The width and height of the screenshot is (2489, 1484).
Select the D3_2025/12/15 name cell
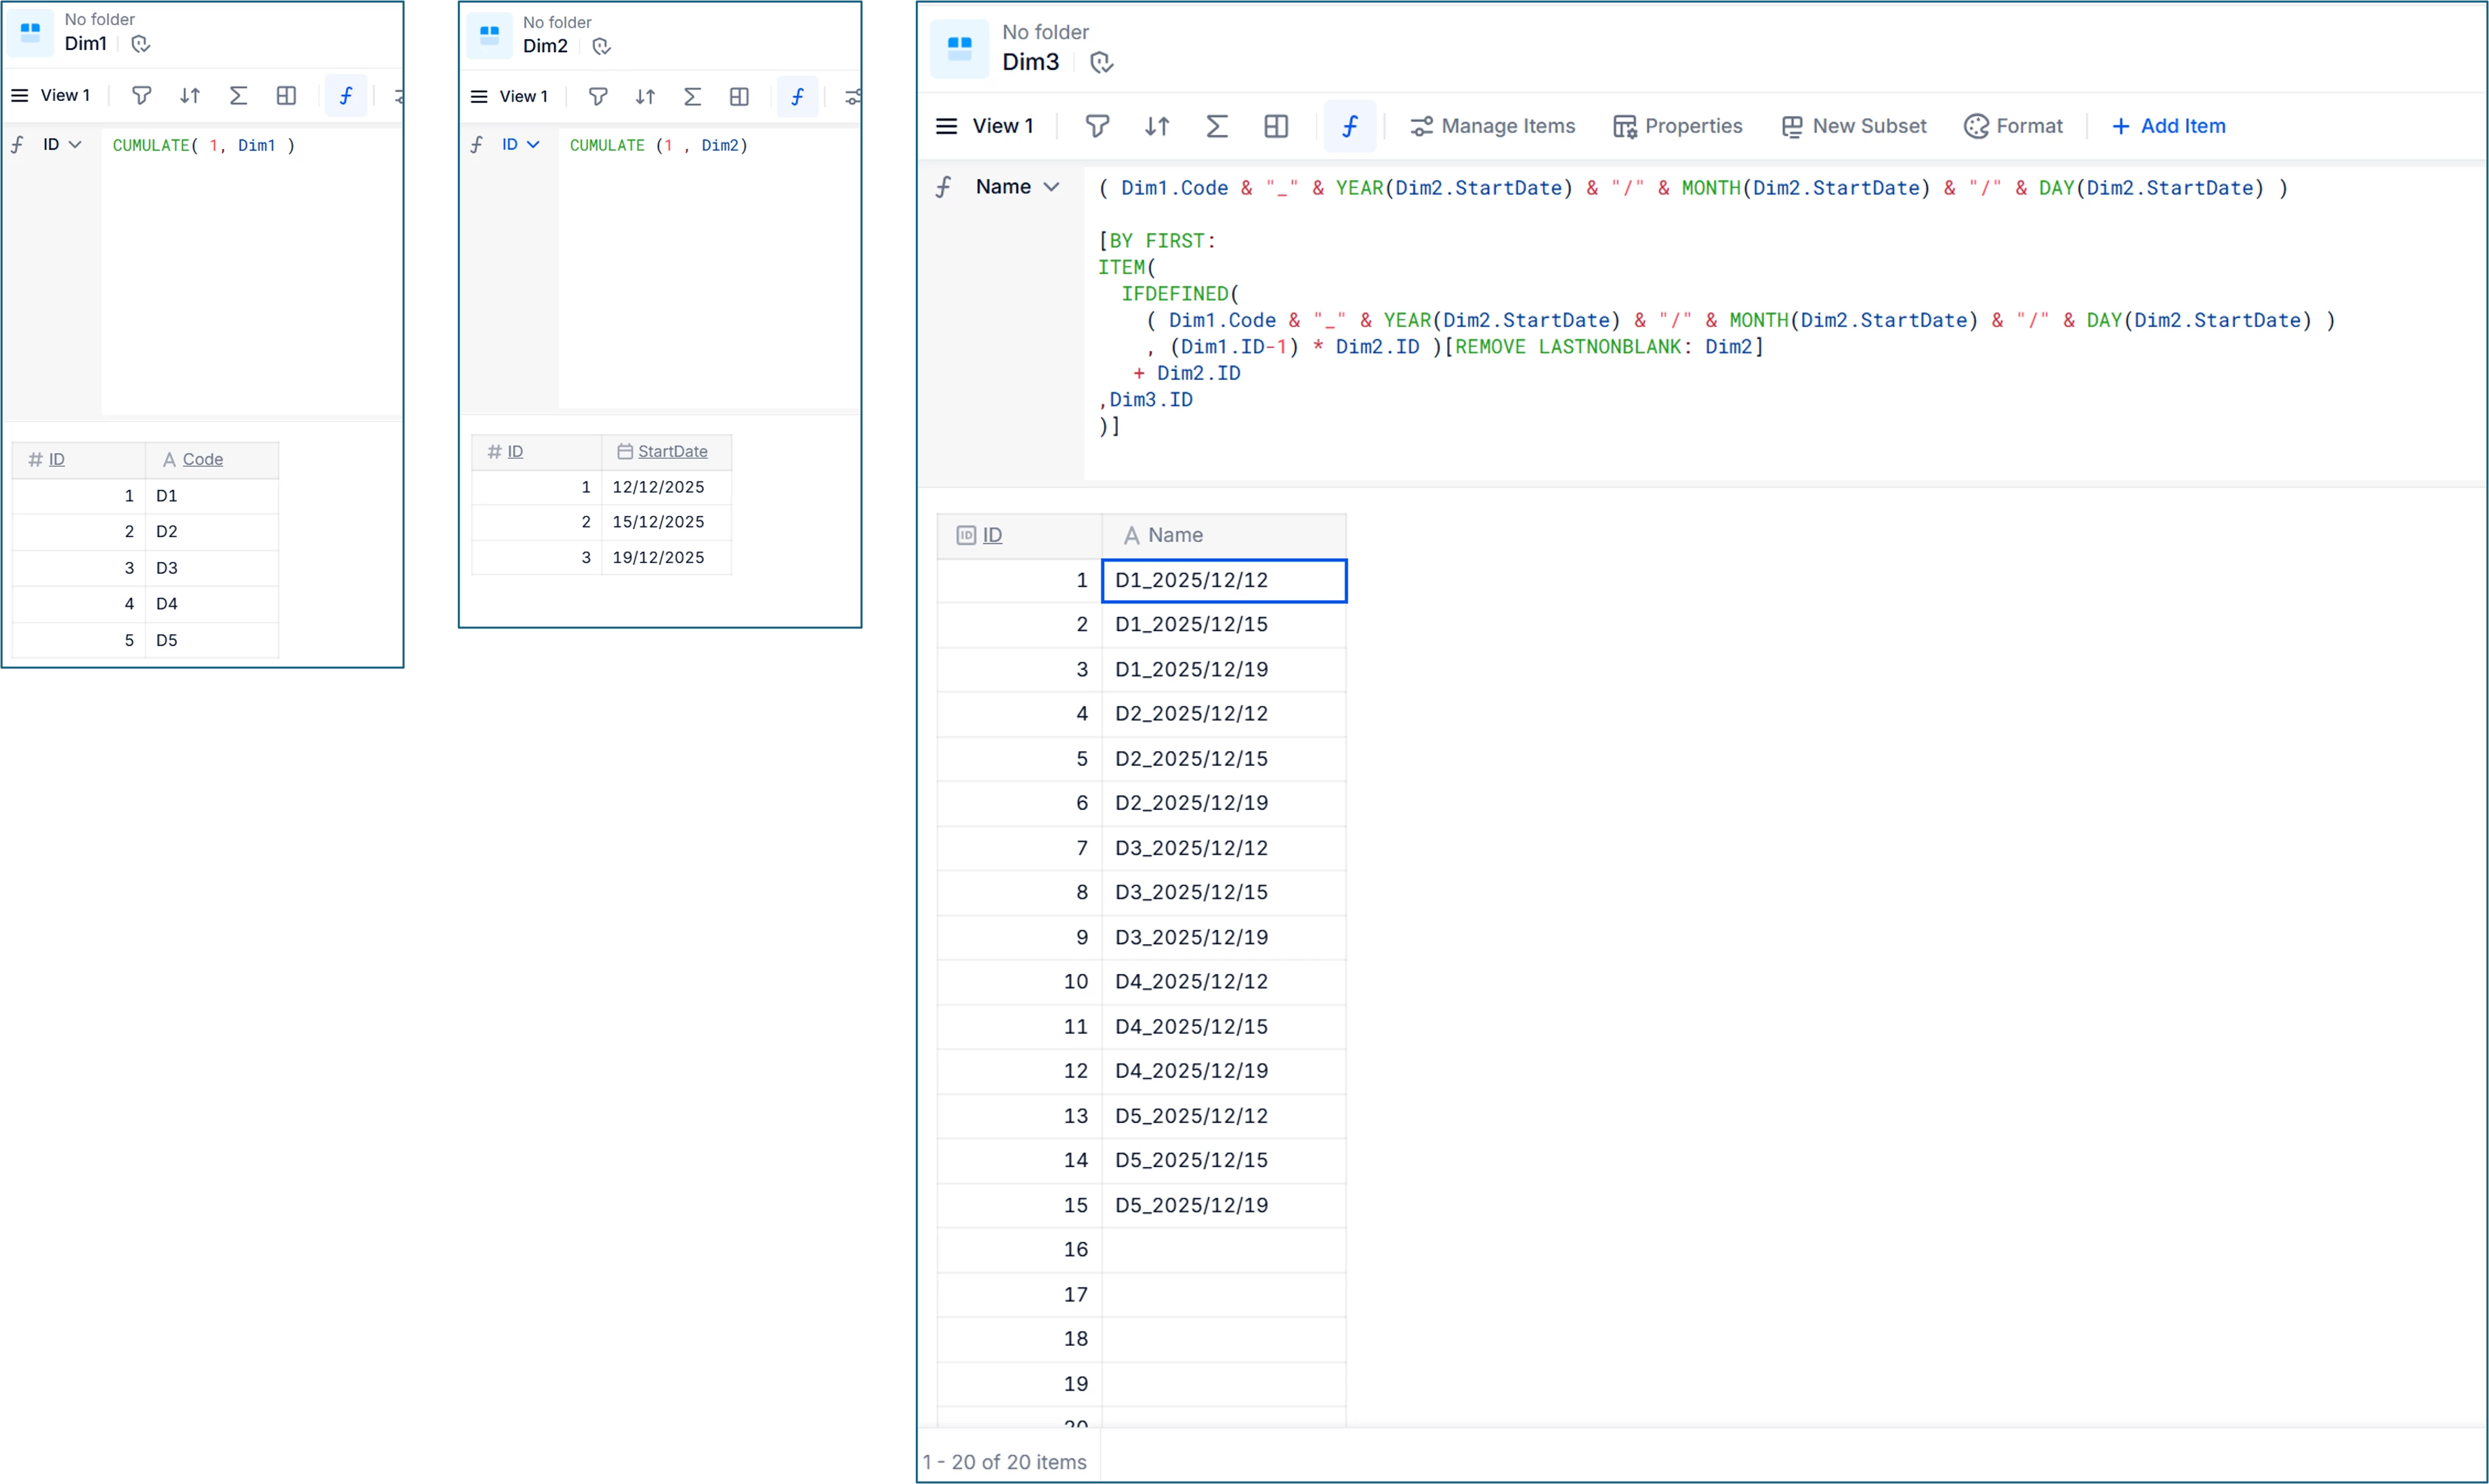point(1223,892)
